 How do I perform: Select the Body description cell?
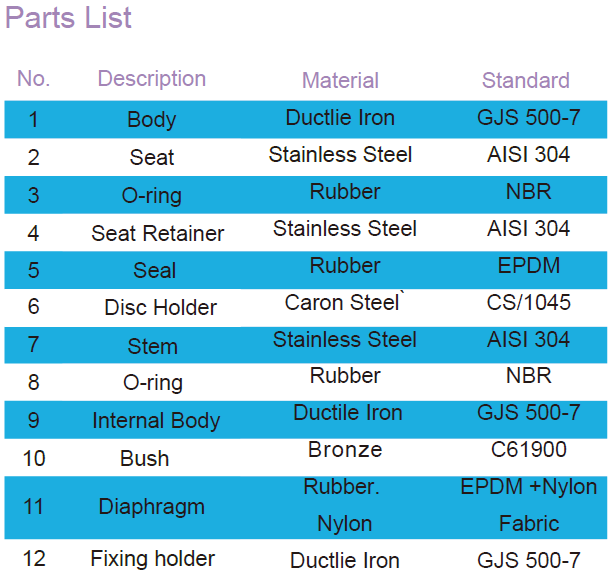tap(152, 120)
